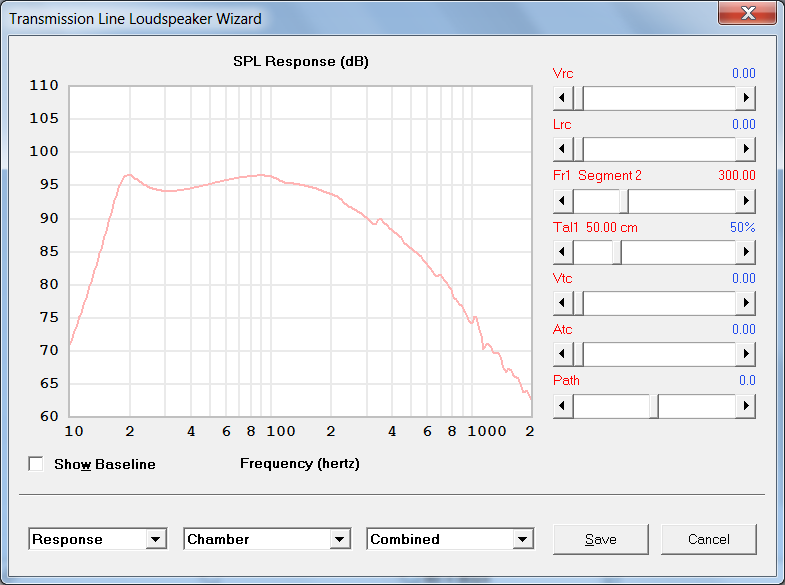Screen dimensions: 785x585
Task: Click the Lrc slider thumb
Action: (x=578, y=149)
